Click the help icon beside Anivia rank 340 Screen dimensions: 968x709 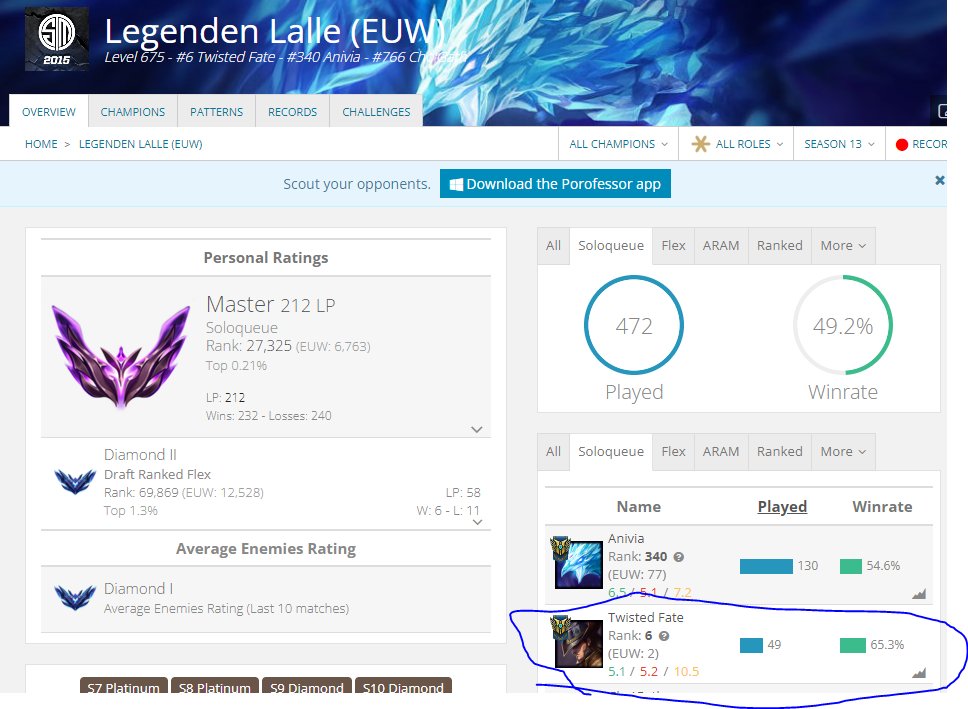(x=678, y=557)
